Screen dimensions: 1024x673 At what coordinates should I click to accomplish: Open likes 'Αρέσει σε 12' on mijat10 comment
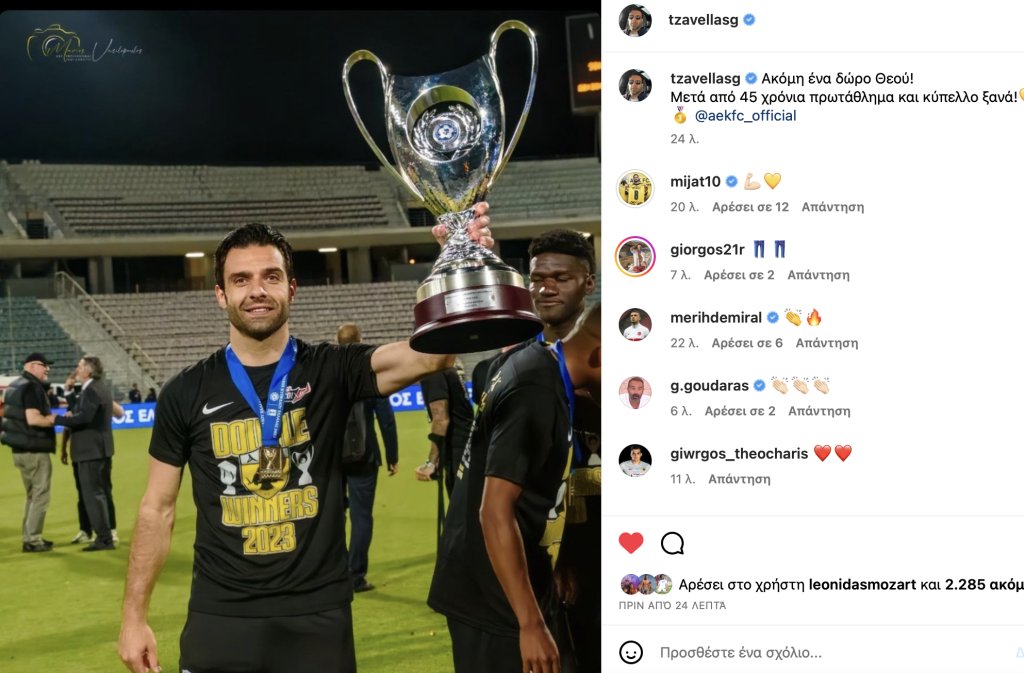tap(750, 207)
